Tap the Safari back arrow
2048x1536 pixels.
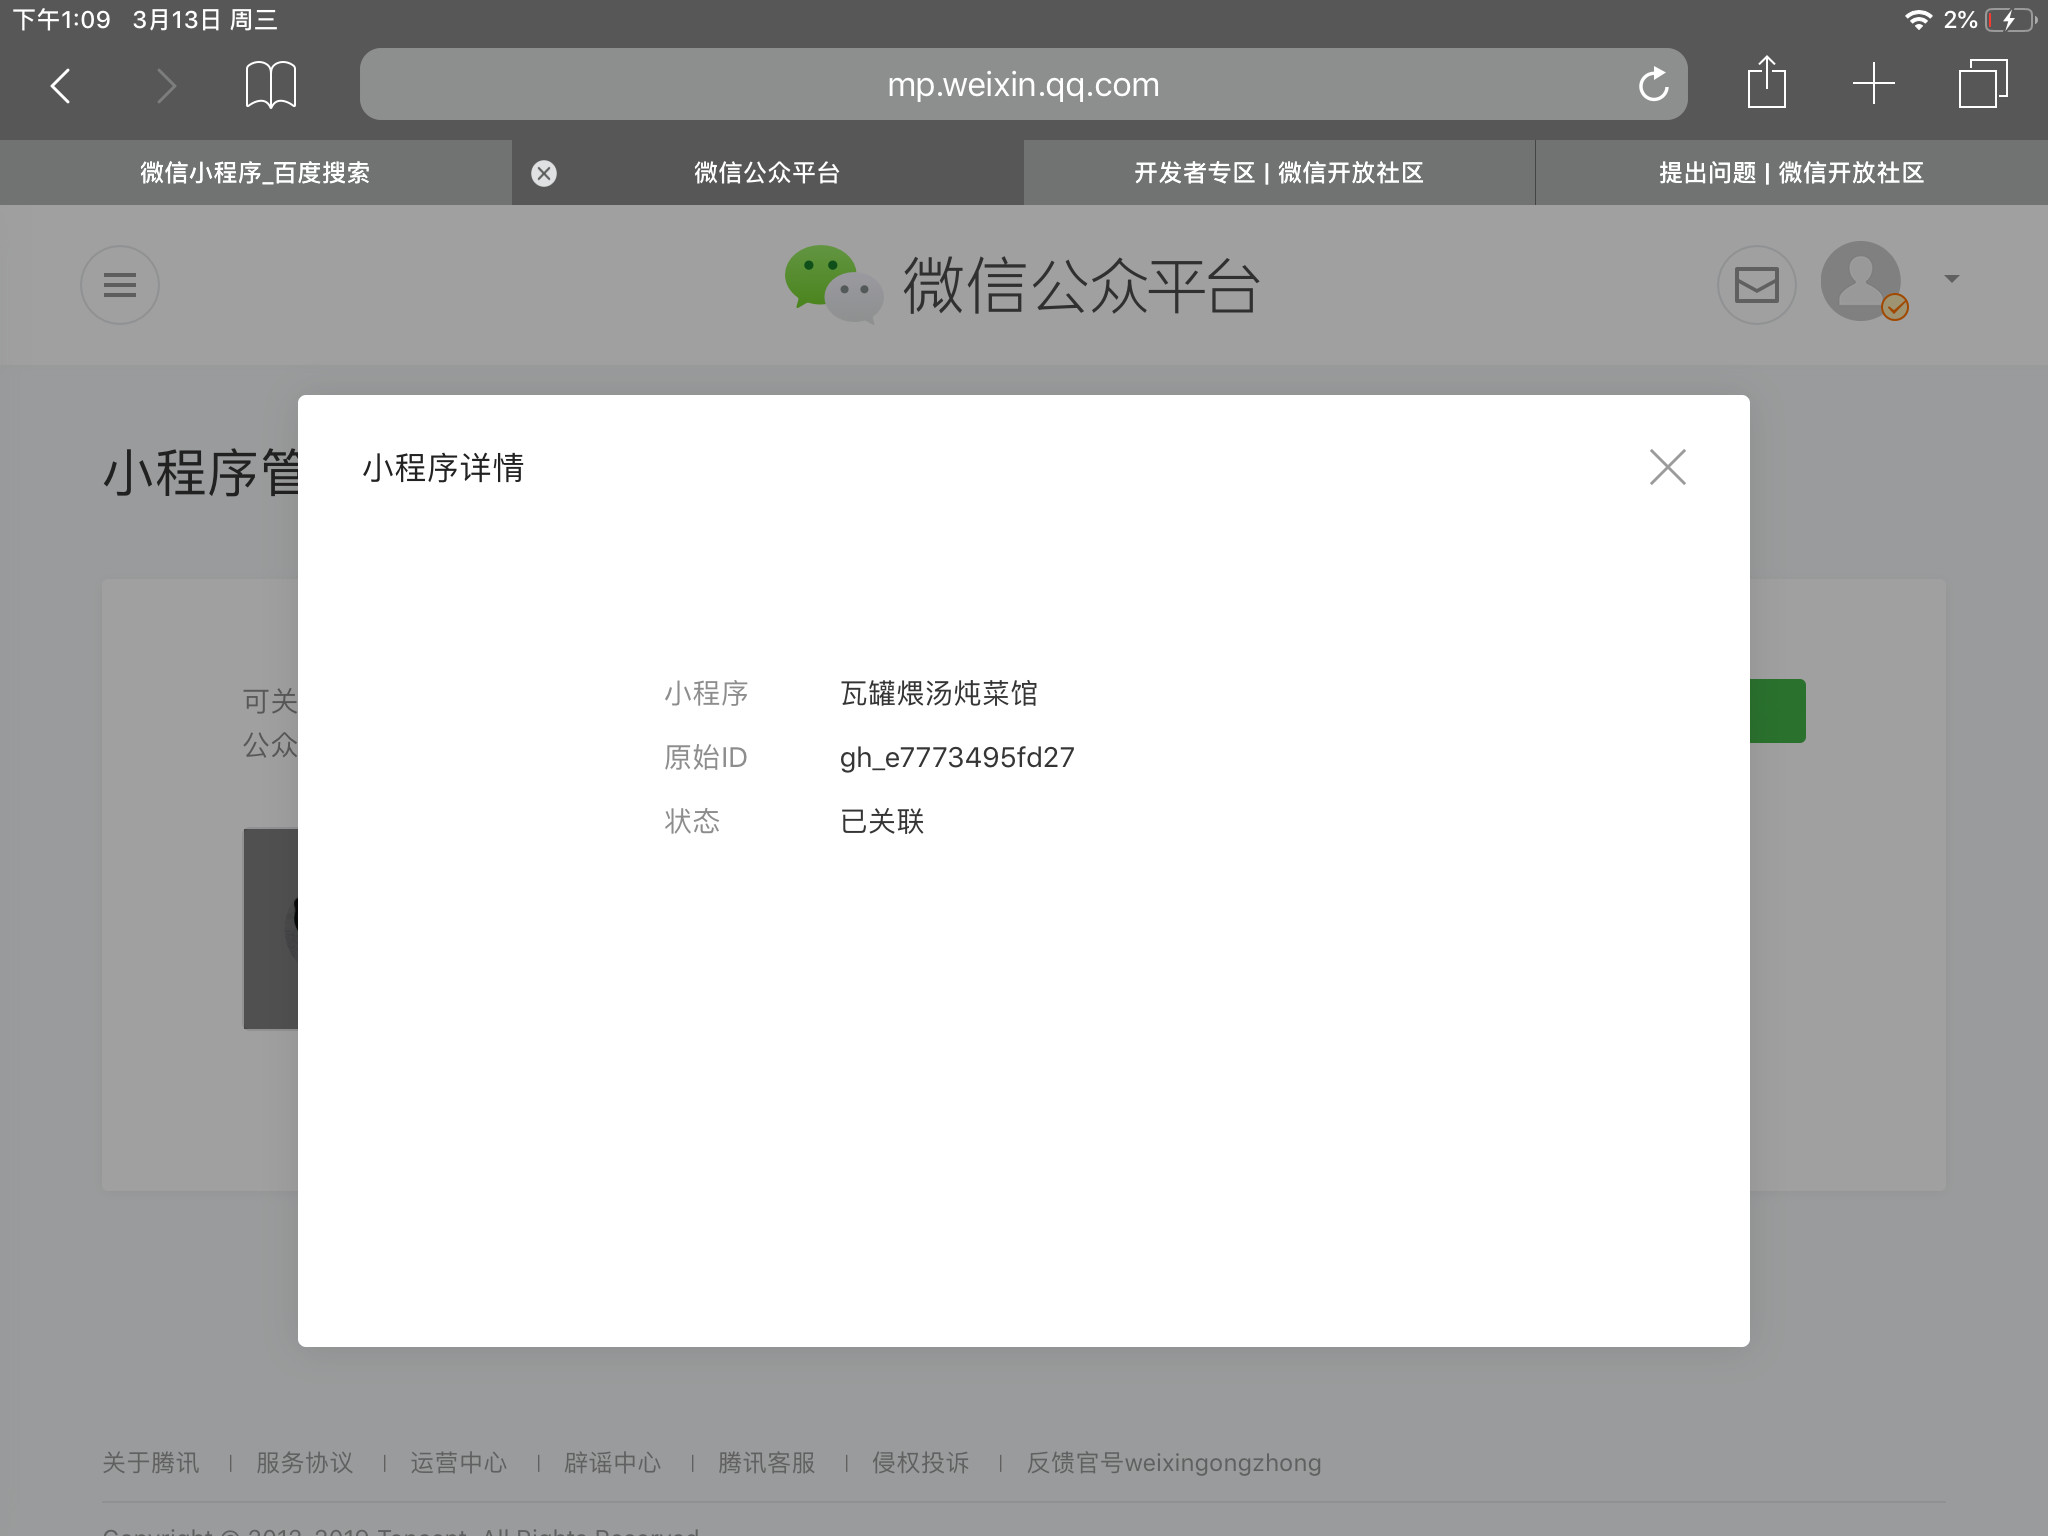point(61,86)
